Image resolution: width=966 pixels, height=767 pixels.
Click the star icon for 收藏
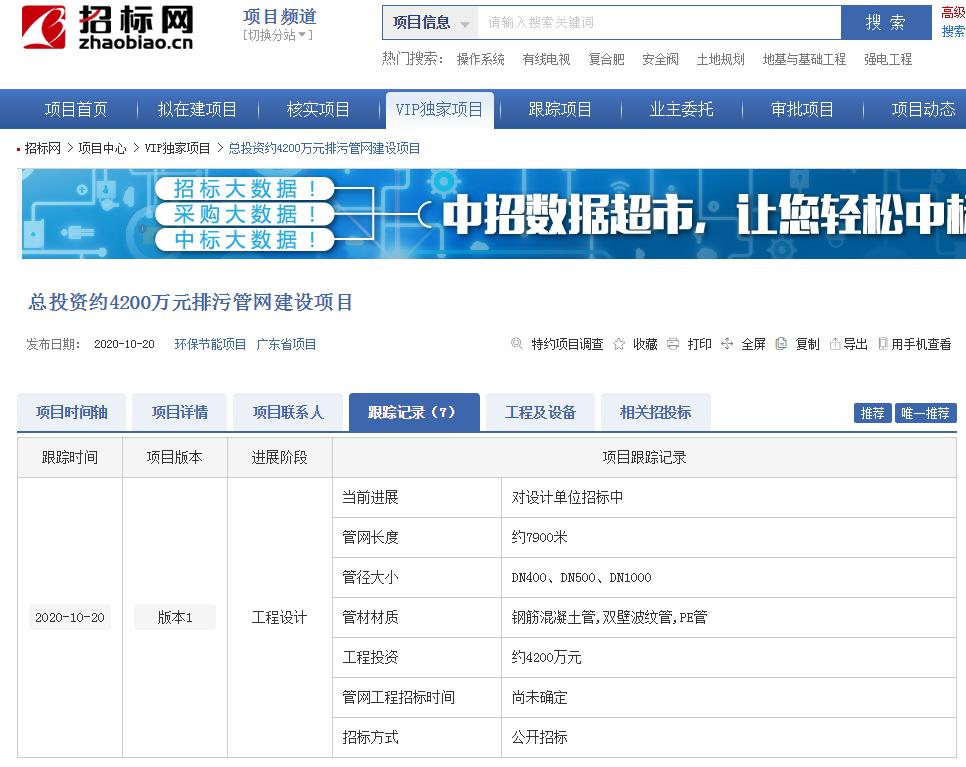(x=619, y=344)
